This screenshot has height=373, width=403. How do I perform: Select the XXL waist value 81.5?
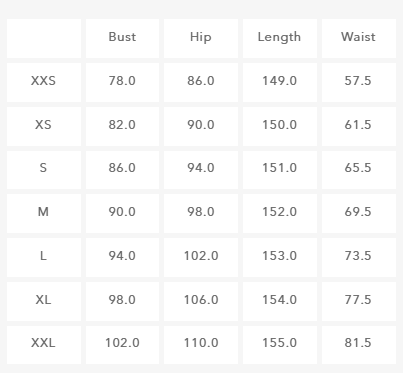(x=358, y=343)
